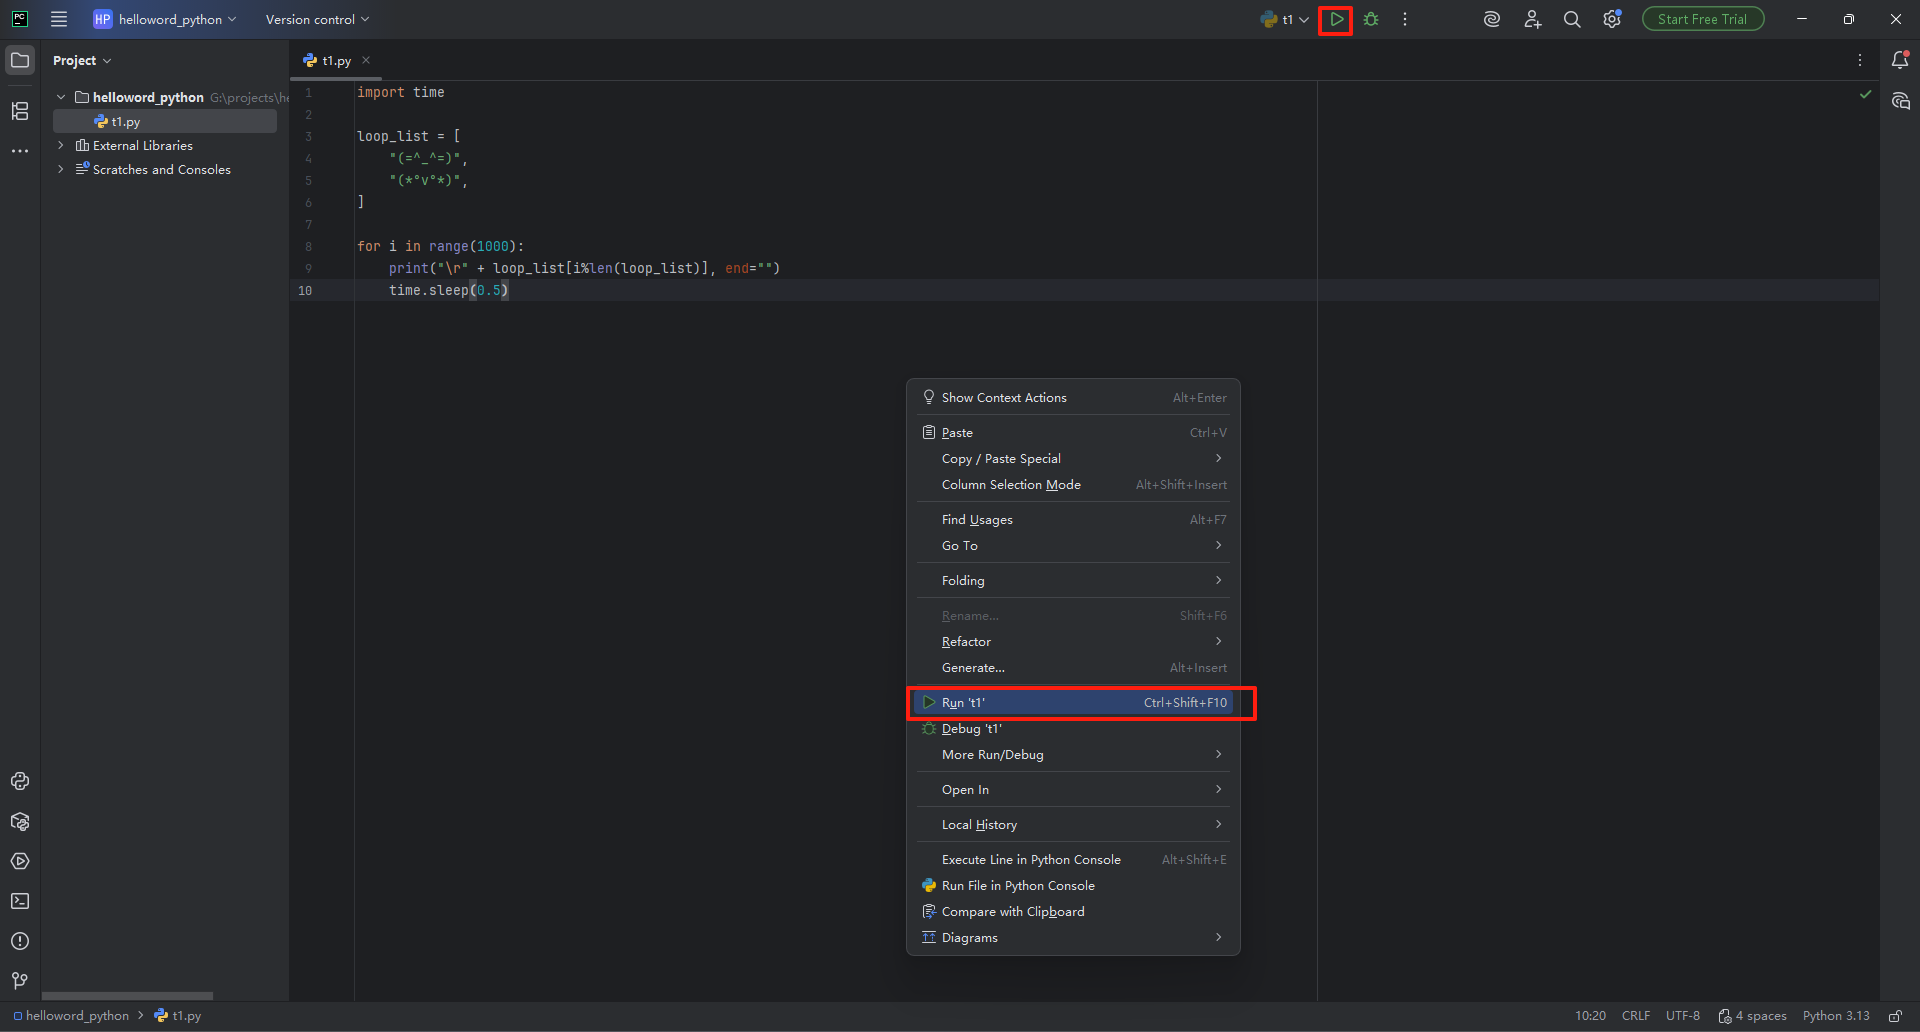This screenshot has width=1920, height=1032.
Task: Click Python 3.13 interpreter in status bar
Action: [1836, 1016]
